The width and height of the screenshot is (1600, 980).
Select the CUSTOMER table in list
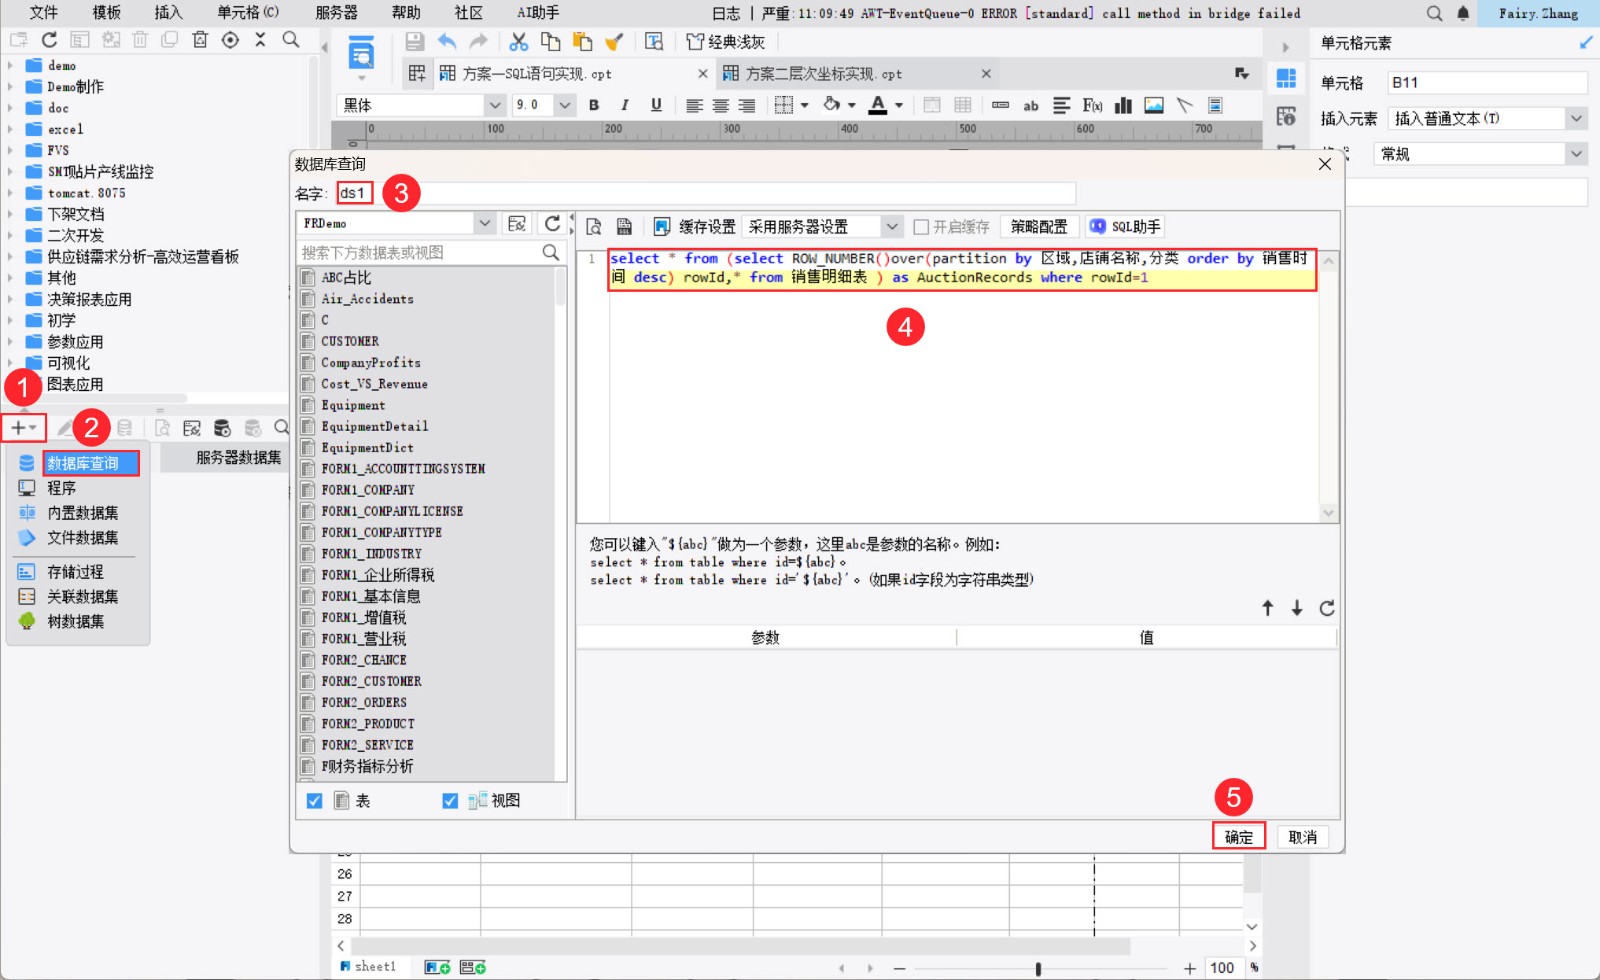pyautogui.click(x=349, y=341)
